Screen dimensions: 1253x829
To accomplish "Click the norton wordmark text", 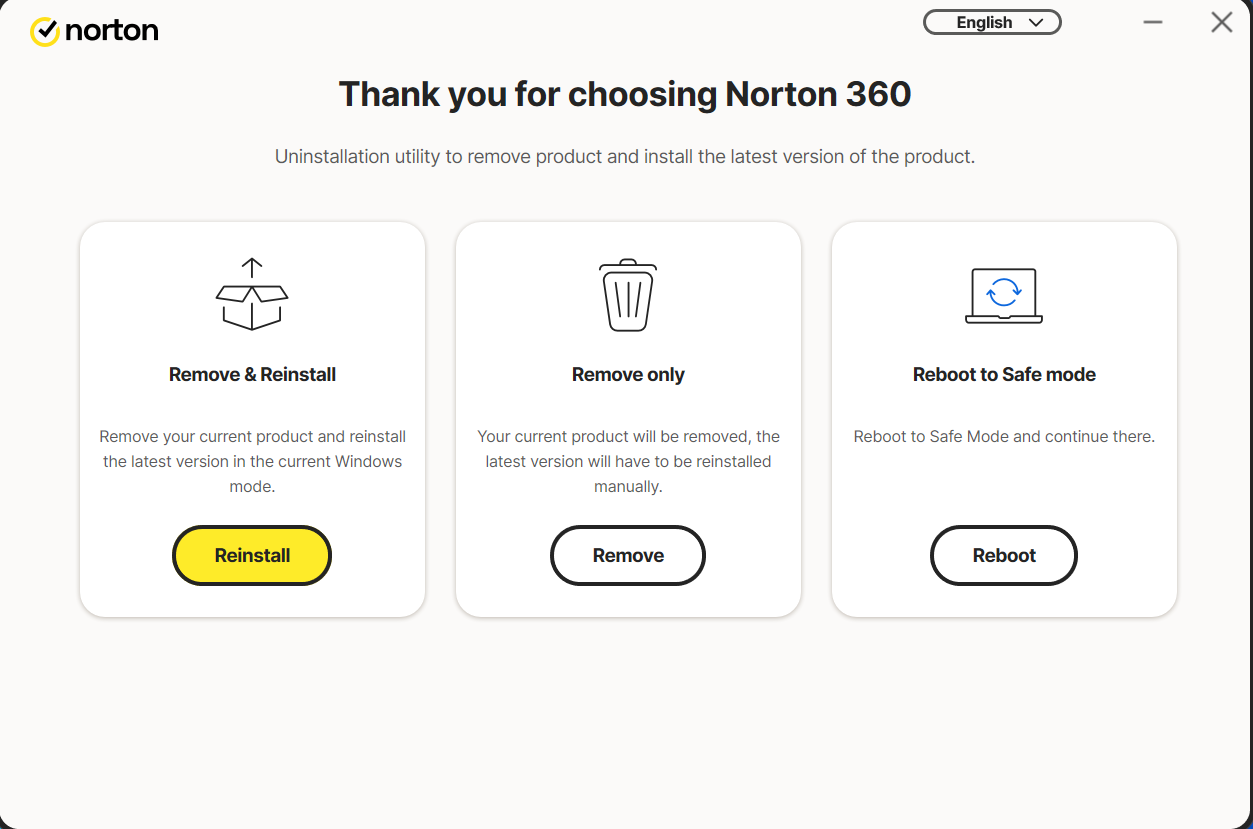I will click(x=112, y=31).
